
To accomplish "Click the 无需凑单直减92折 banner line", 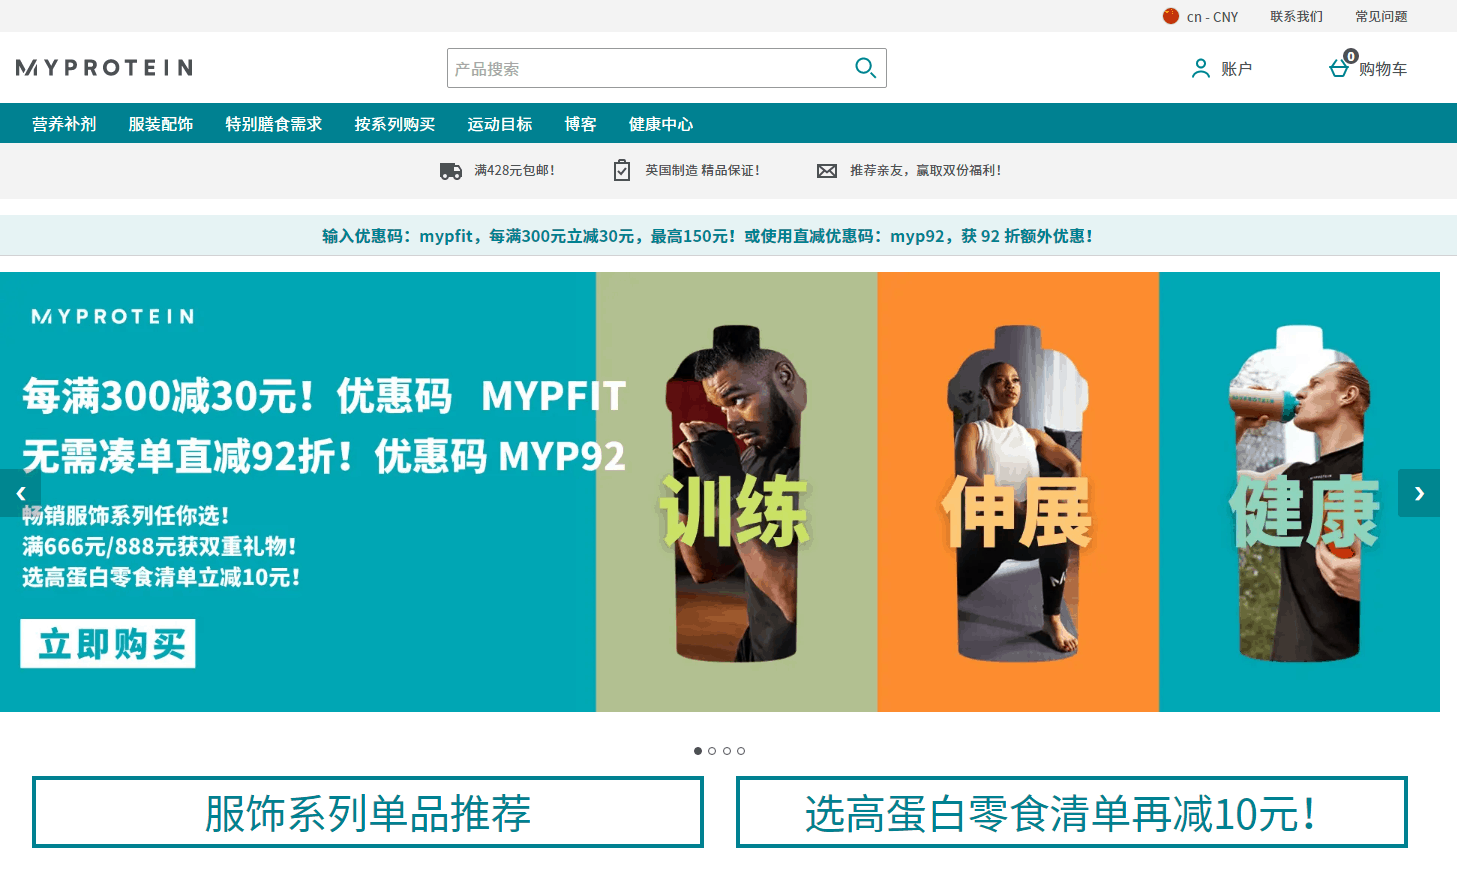I will coord(324,457).
